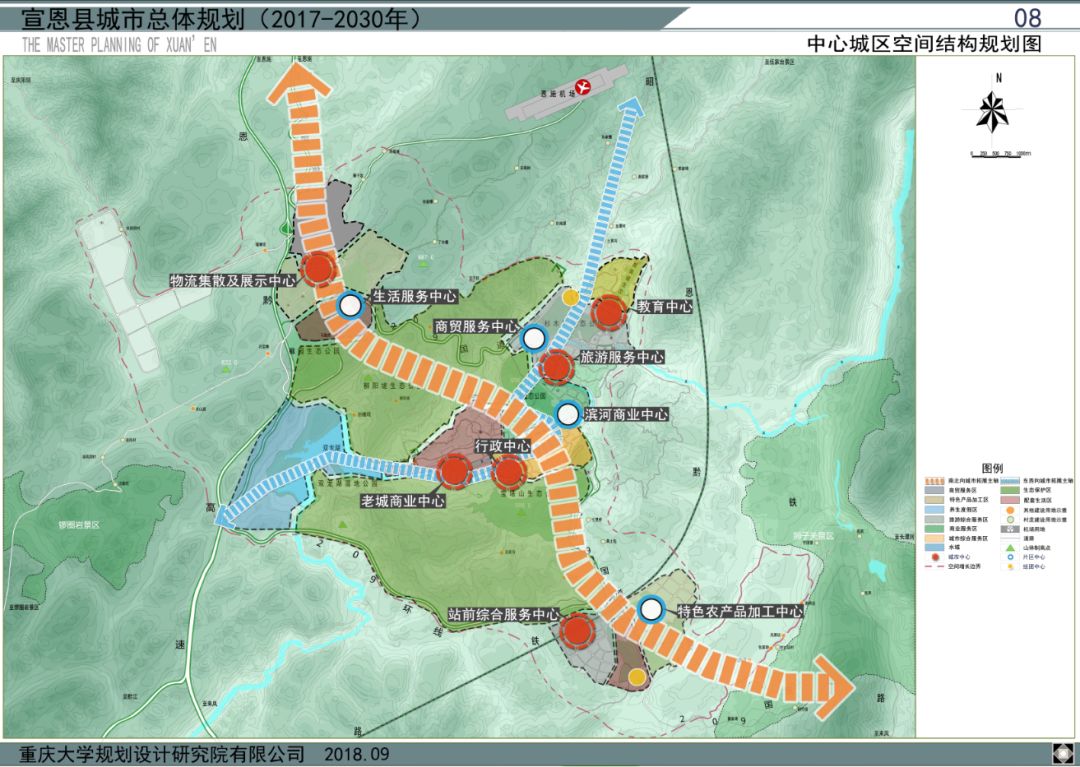Click the white circle marker for 特色农产品加工中心
Screen dimensions: 1080x767
(651, 609)
